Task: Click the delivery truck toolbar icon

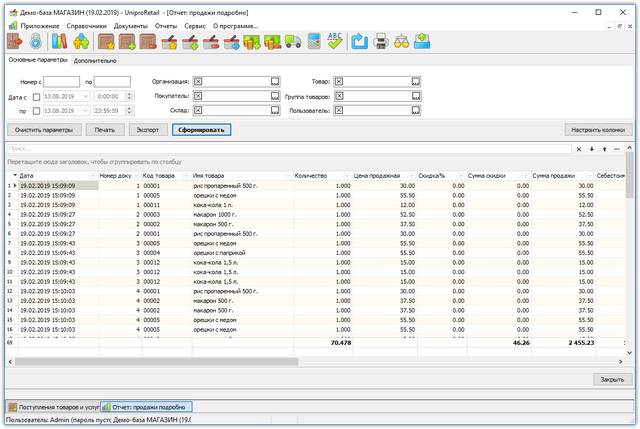Action: (292, 41)
